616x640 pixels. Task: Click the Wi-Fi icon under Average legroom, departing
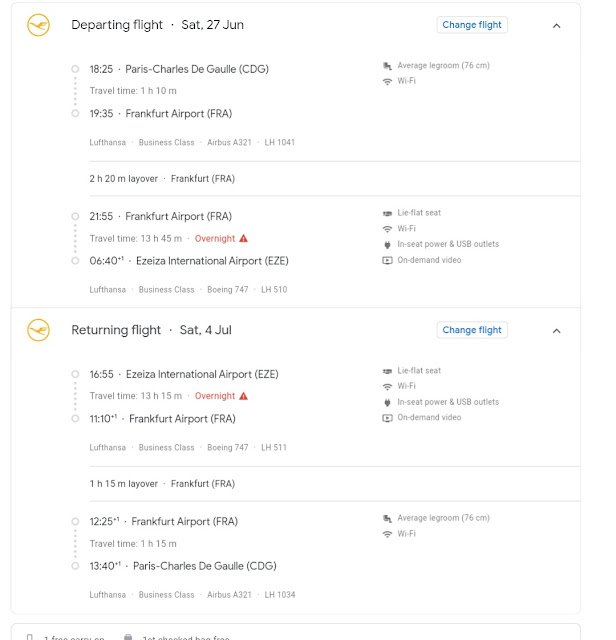pos(387,81)
